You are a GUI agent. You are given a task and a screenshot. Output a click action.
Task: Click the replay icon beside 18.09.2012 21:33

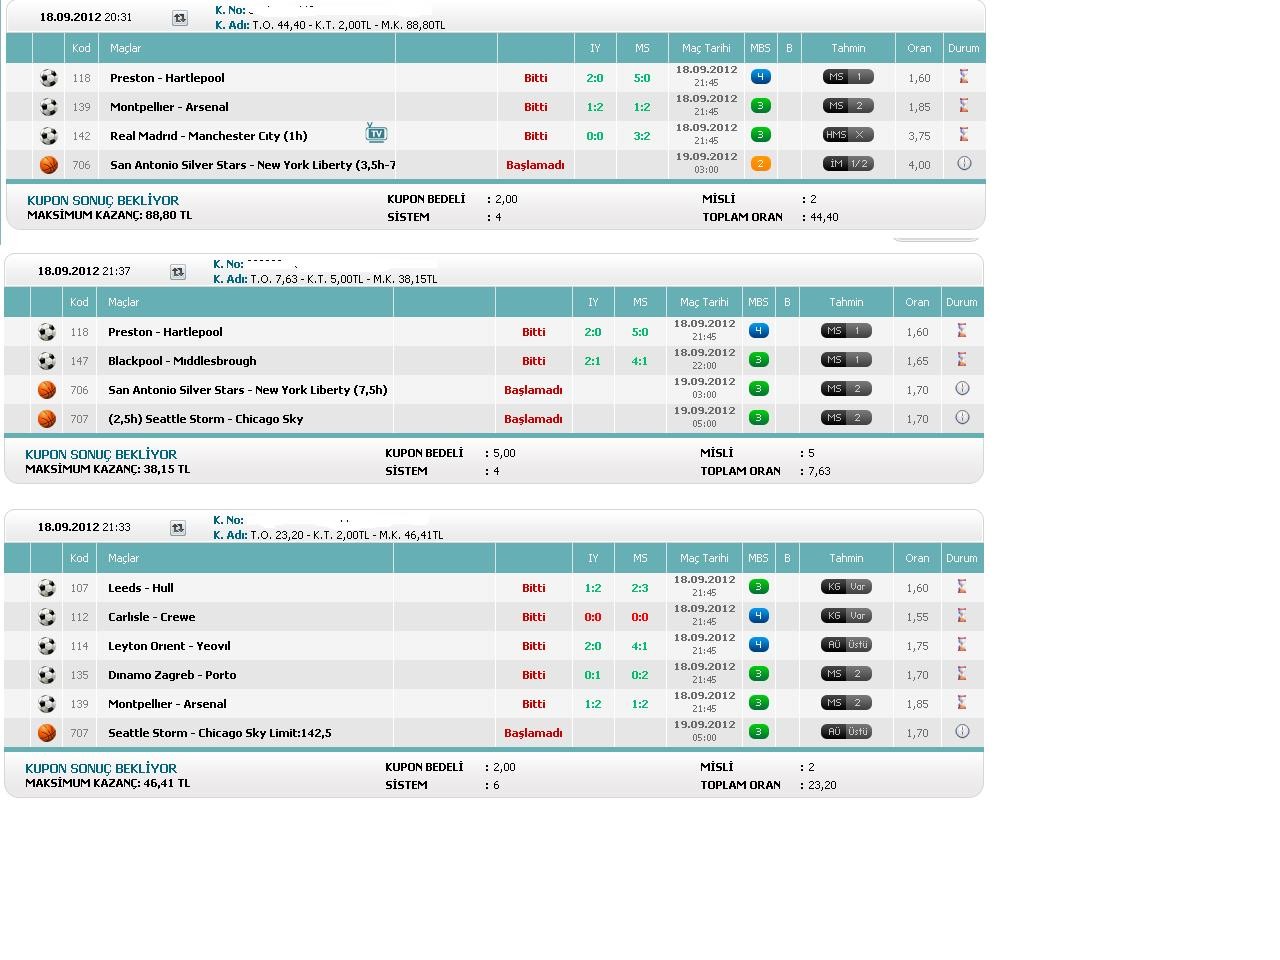coord(178,528)
